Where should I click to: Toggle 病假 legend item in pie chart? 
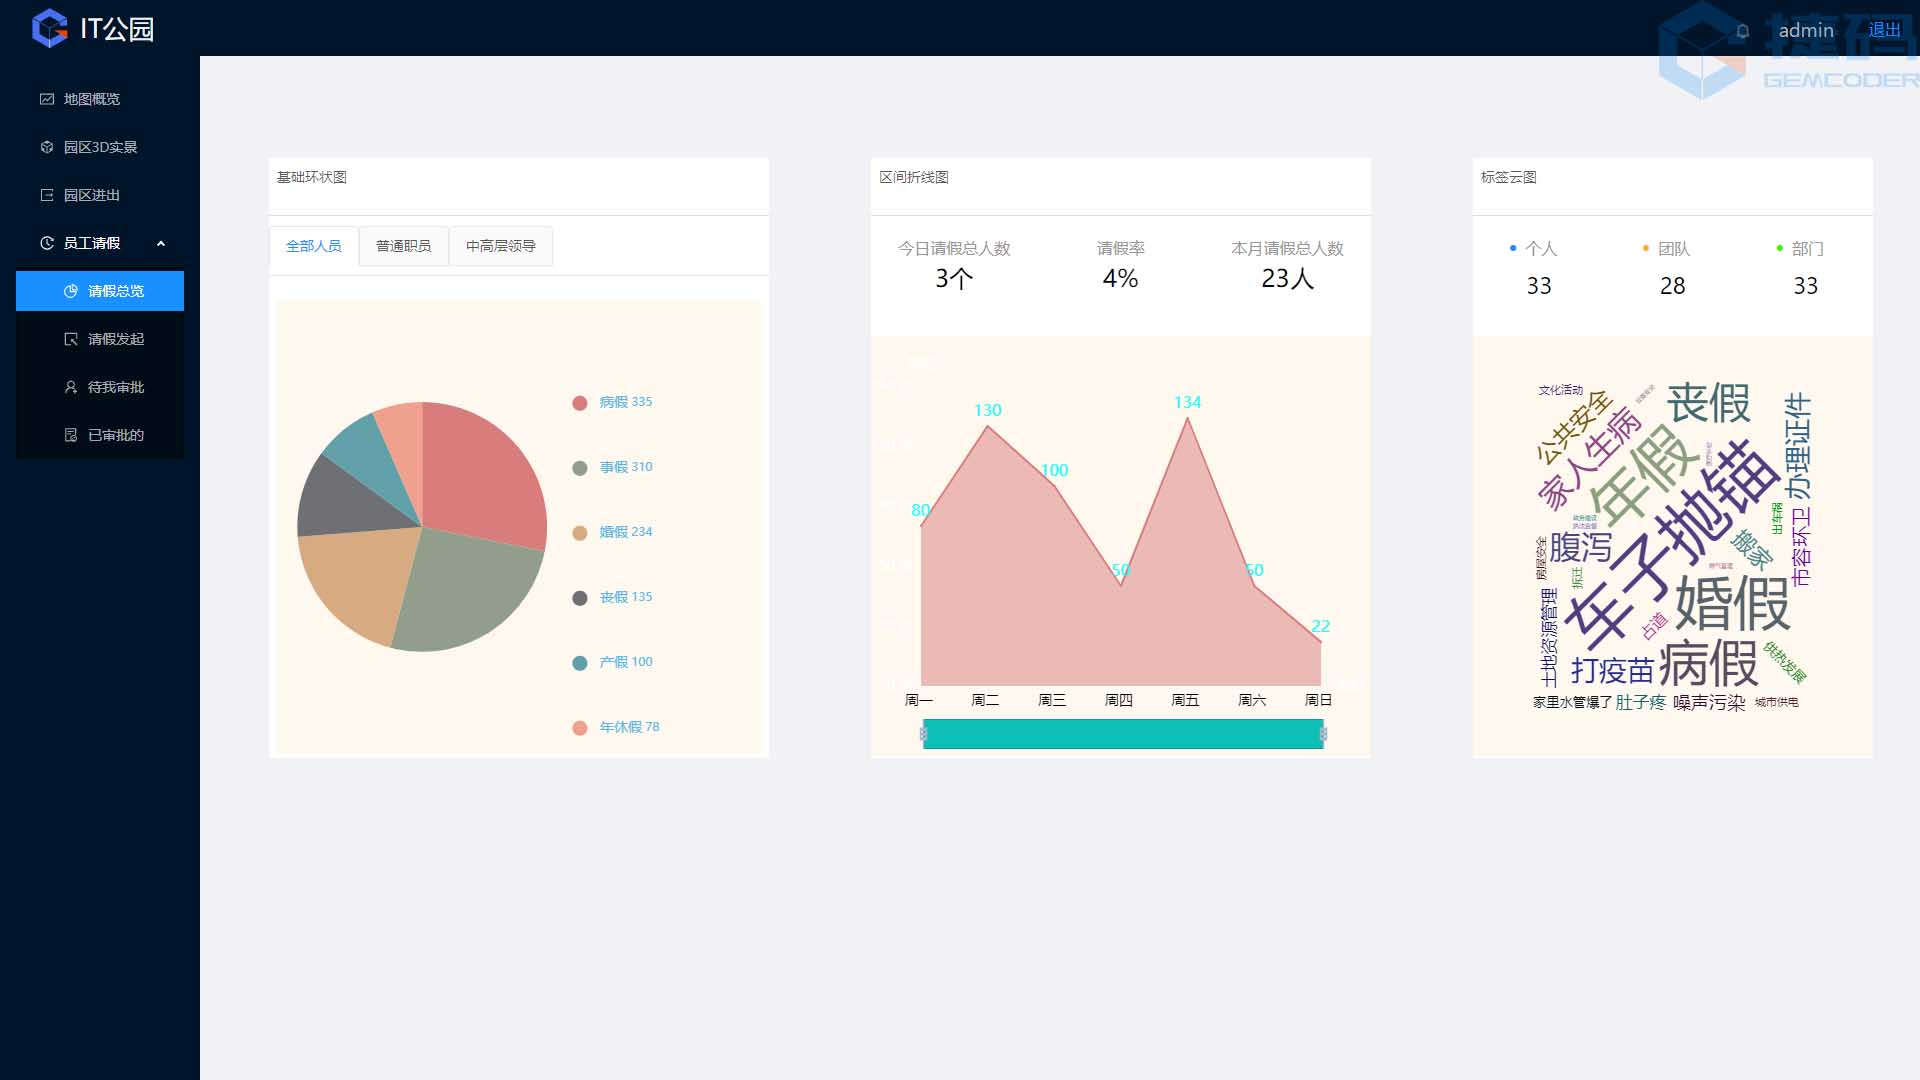point(612,402)
